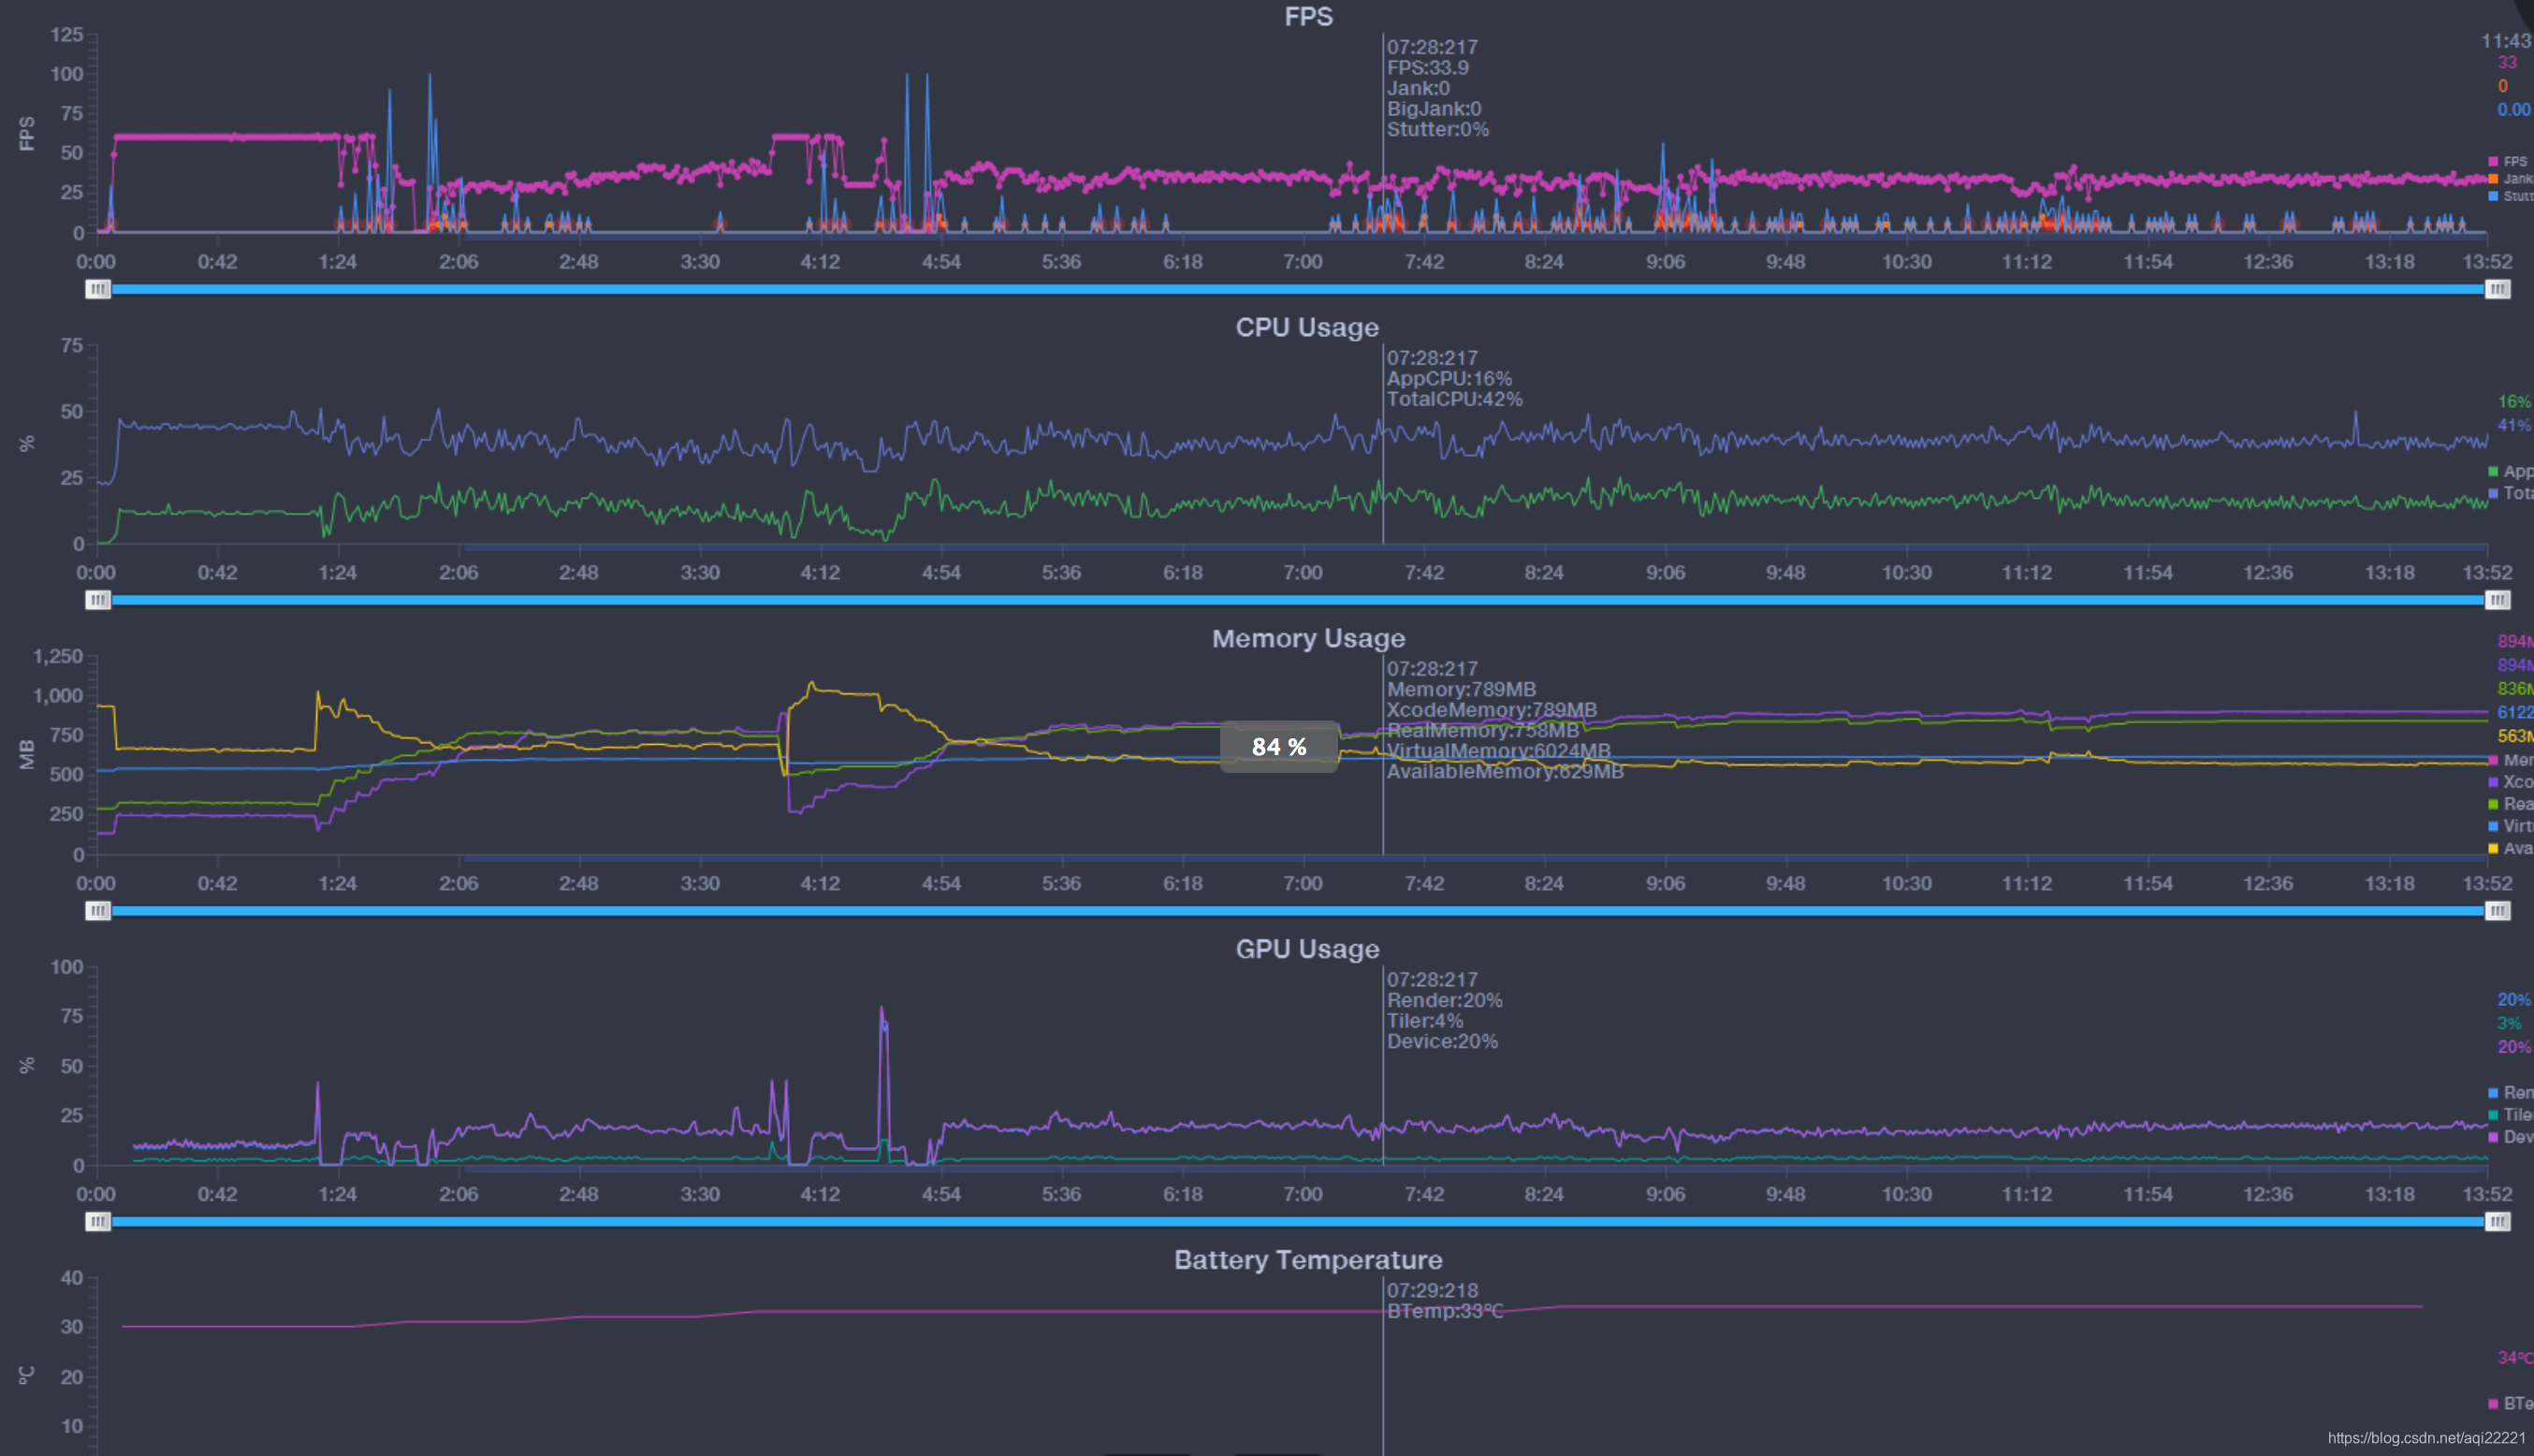2534x1456 pixels.
Task: Click the BTemp battery legend marker
Action: [x=2493, y=1403]
